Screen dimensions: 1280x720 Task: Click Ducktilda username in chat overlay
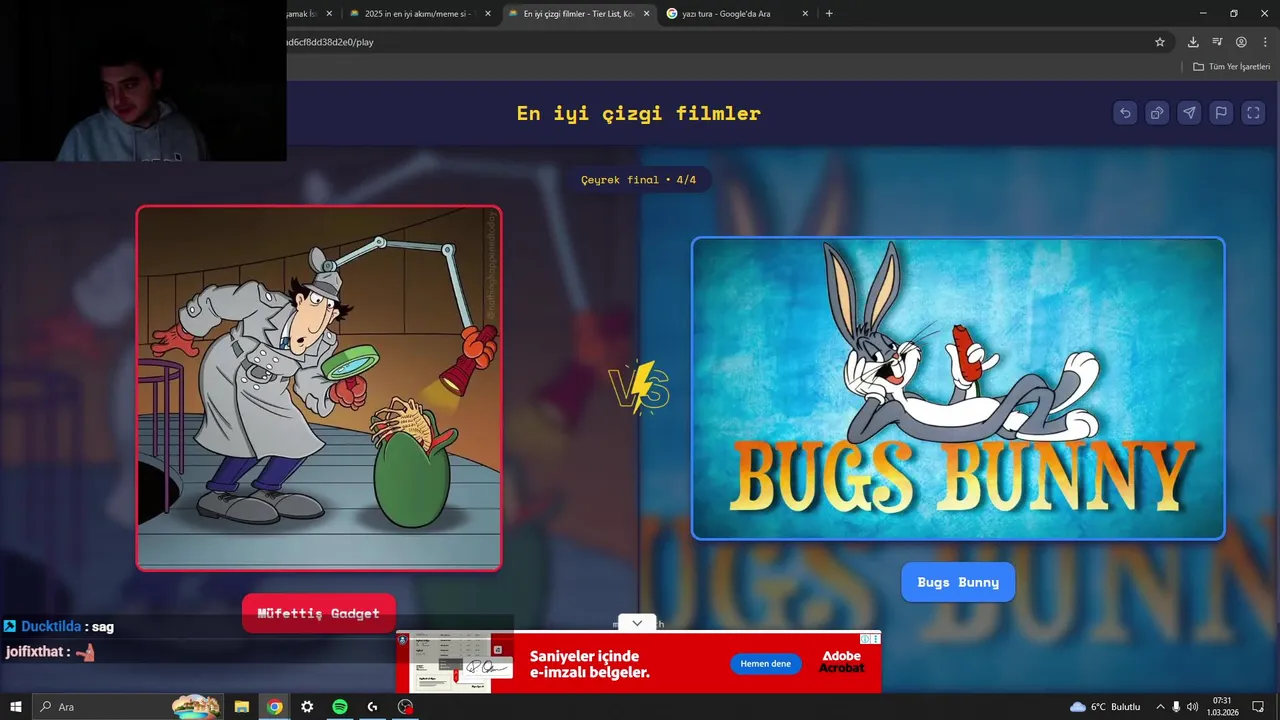pos(51,626)
